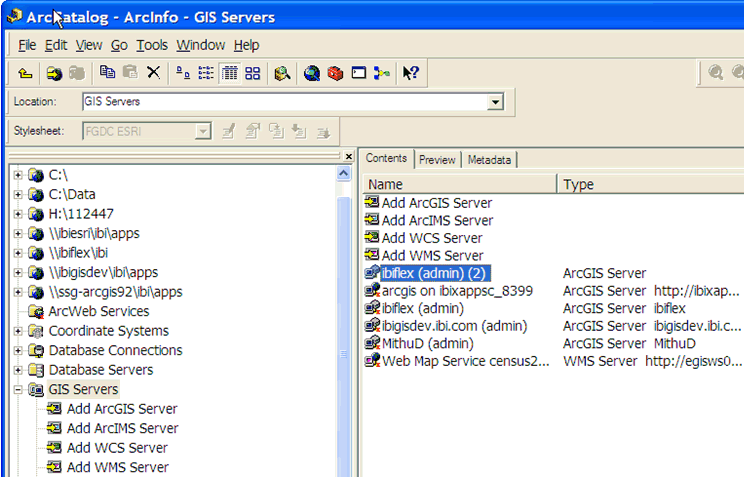Toggle the List view button
The image size is (744, 477).
tap(206, 73)
